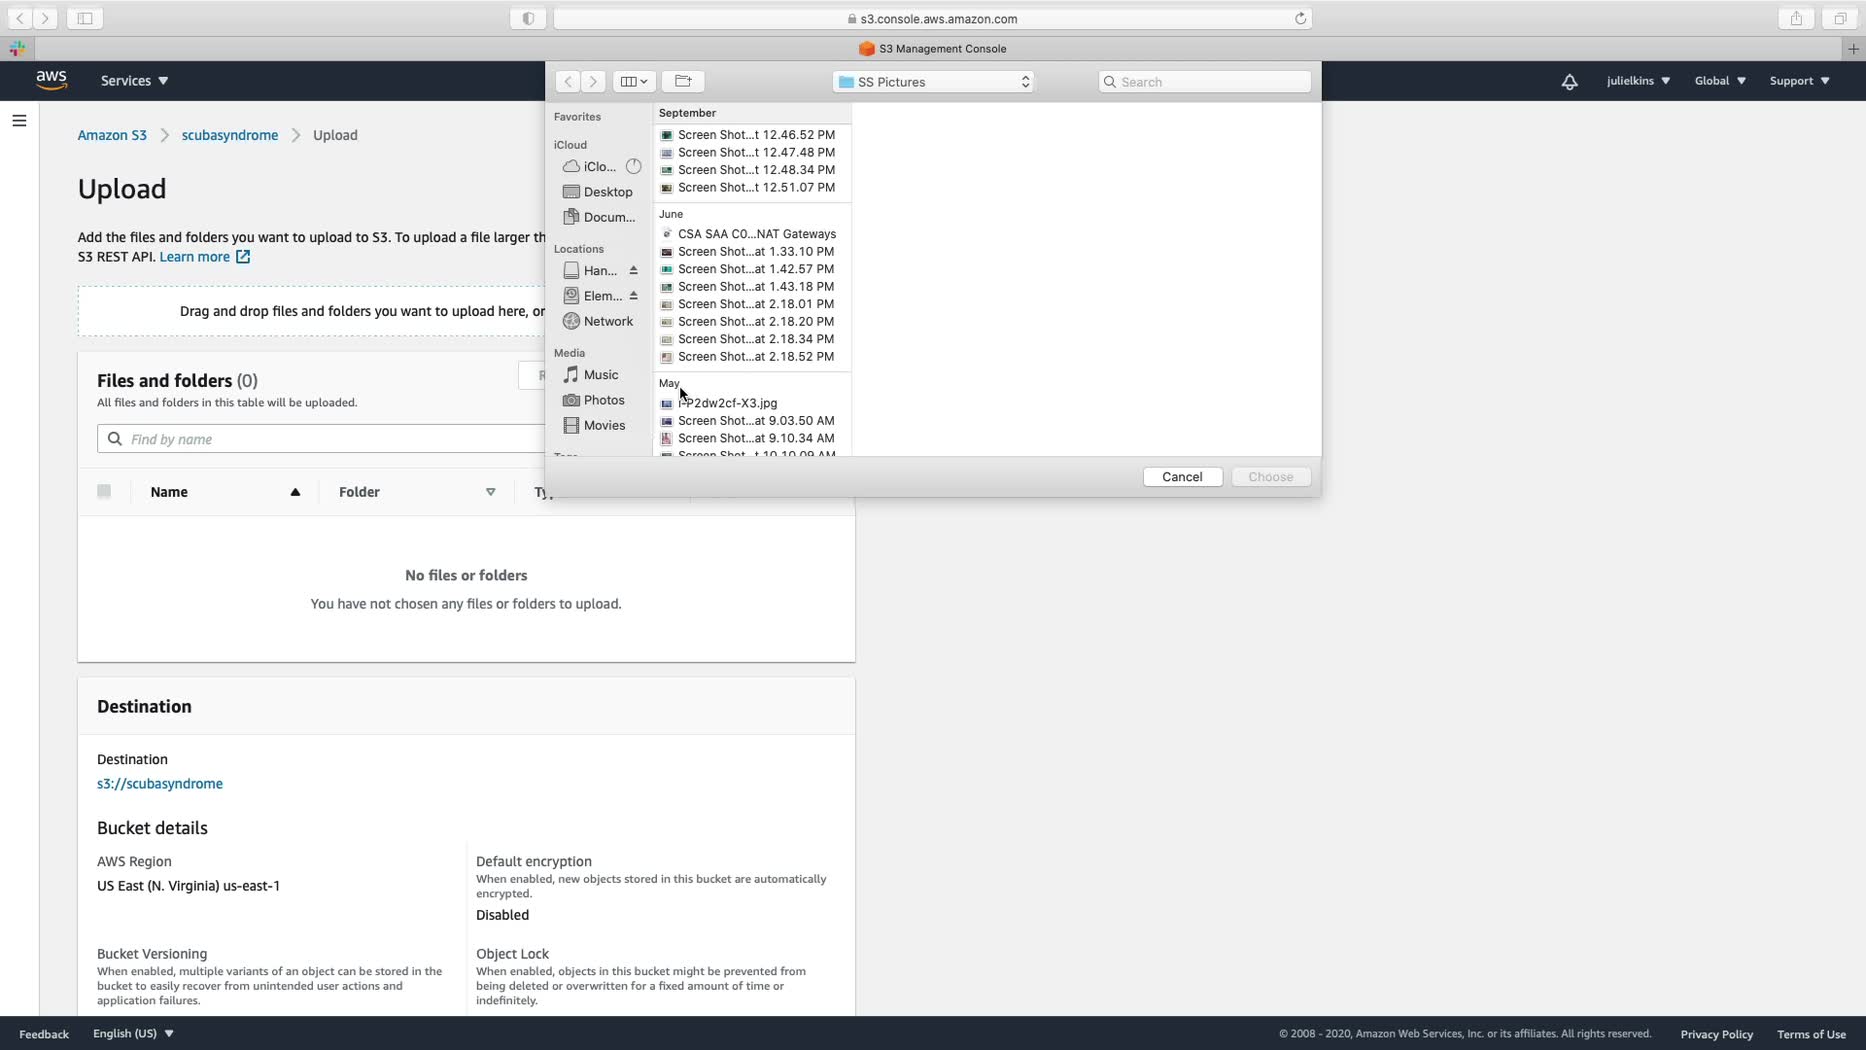This screenshot has height=1050, width=1866.
Task: Select CSA SAA C0...NAT Gateways file
Action: (x=751, y=234)
